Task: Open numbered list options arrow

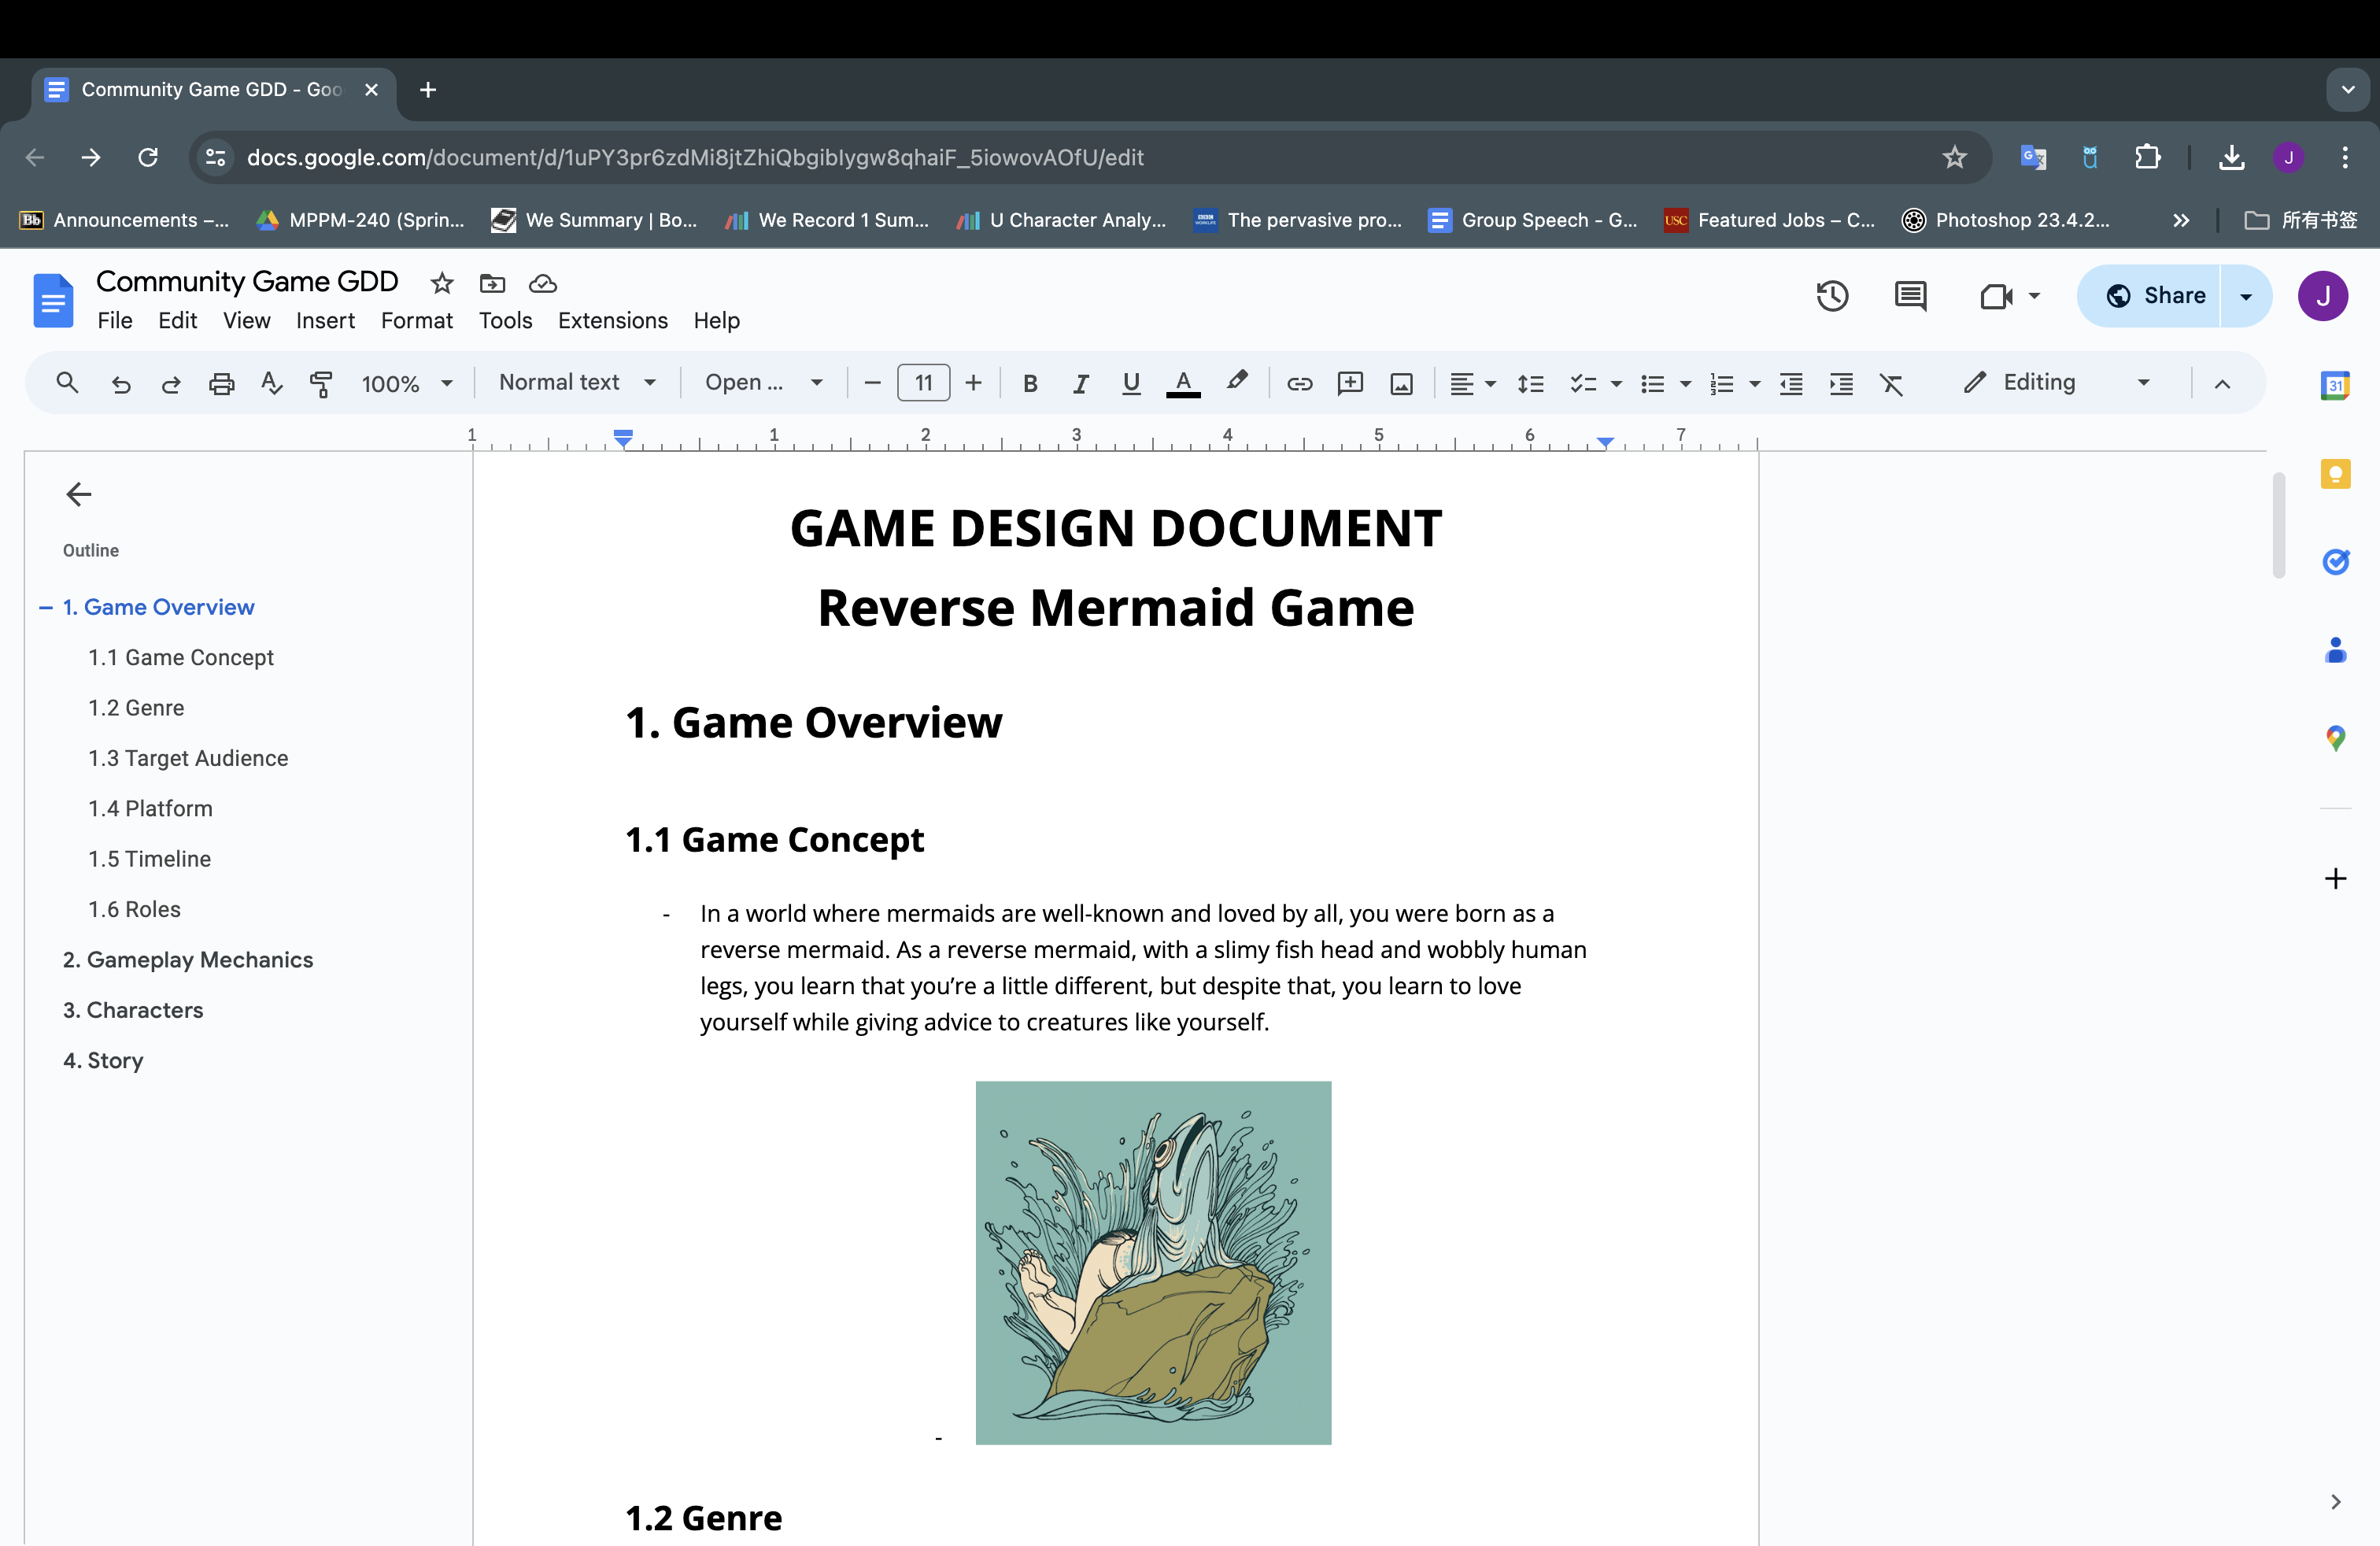Action: [1754, 383]
